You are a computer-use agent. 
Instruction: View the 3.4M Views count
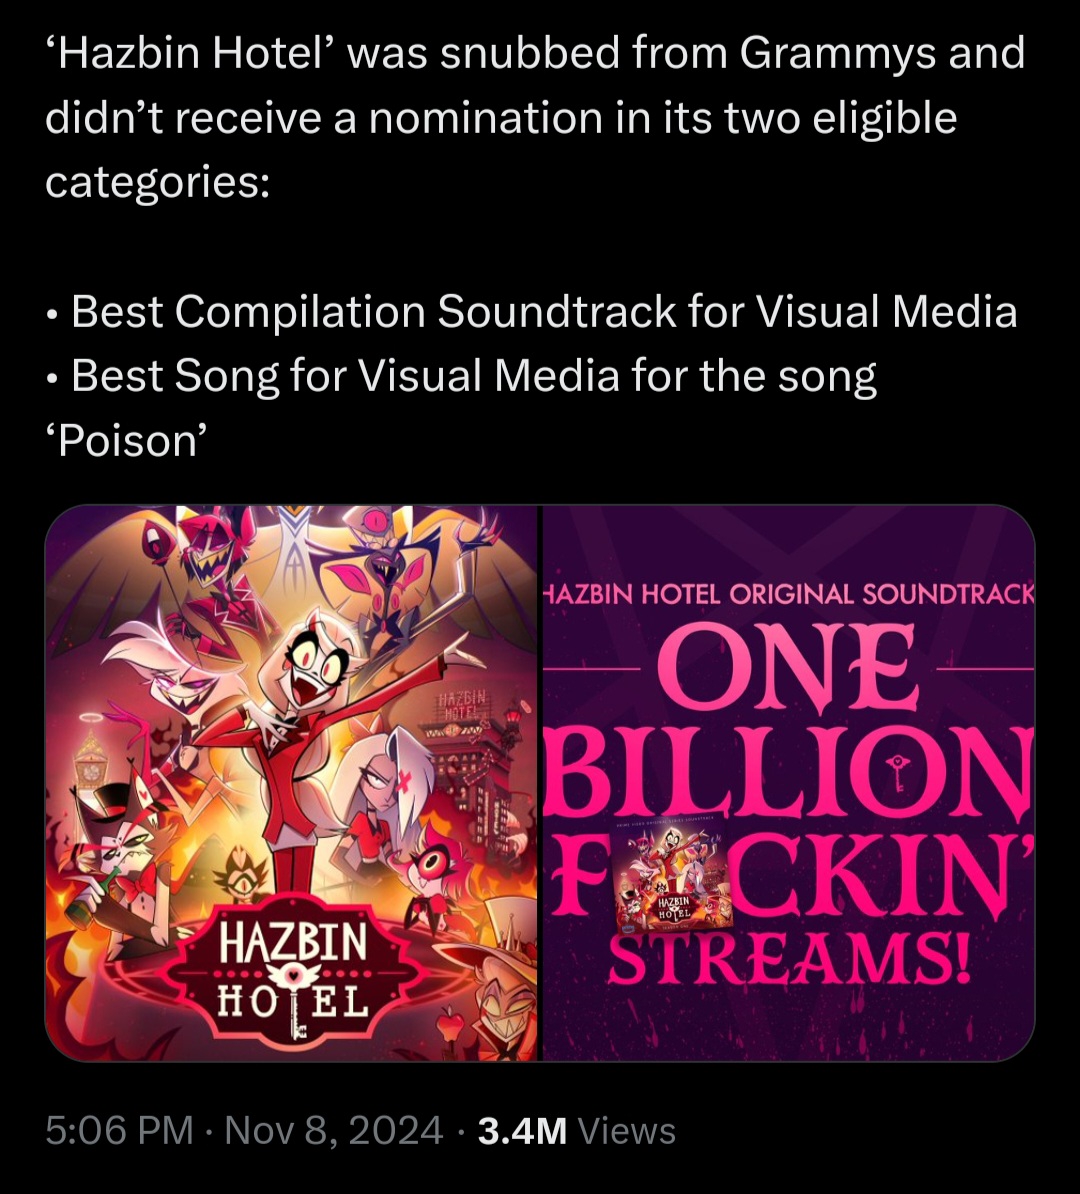click(577, 1131)
